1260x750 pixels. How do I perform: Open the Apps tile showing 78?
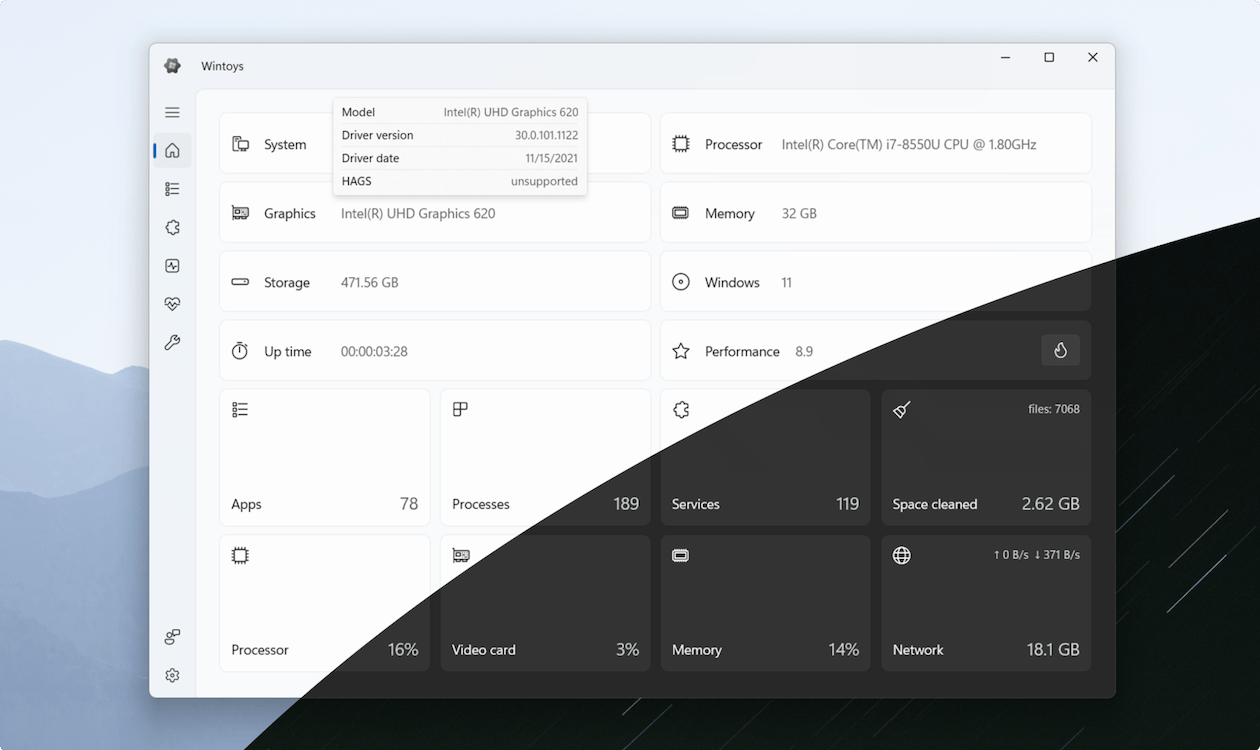[x=324, y=458]
